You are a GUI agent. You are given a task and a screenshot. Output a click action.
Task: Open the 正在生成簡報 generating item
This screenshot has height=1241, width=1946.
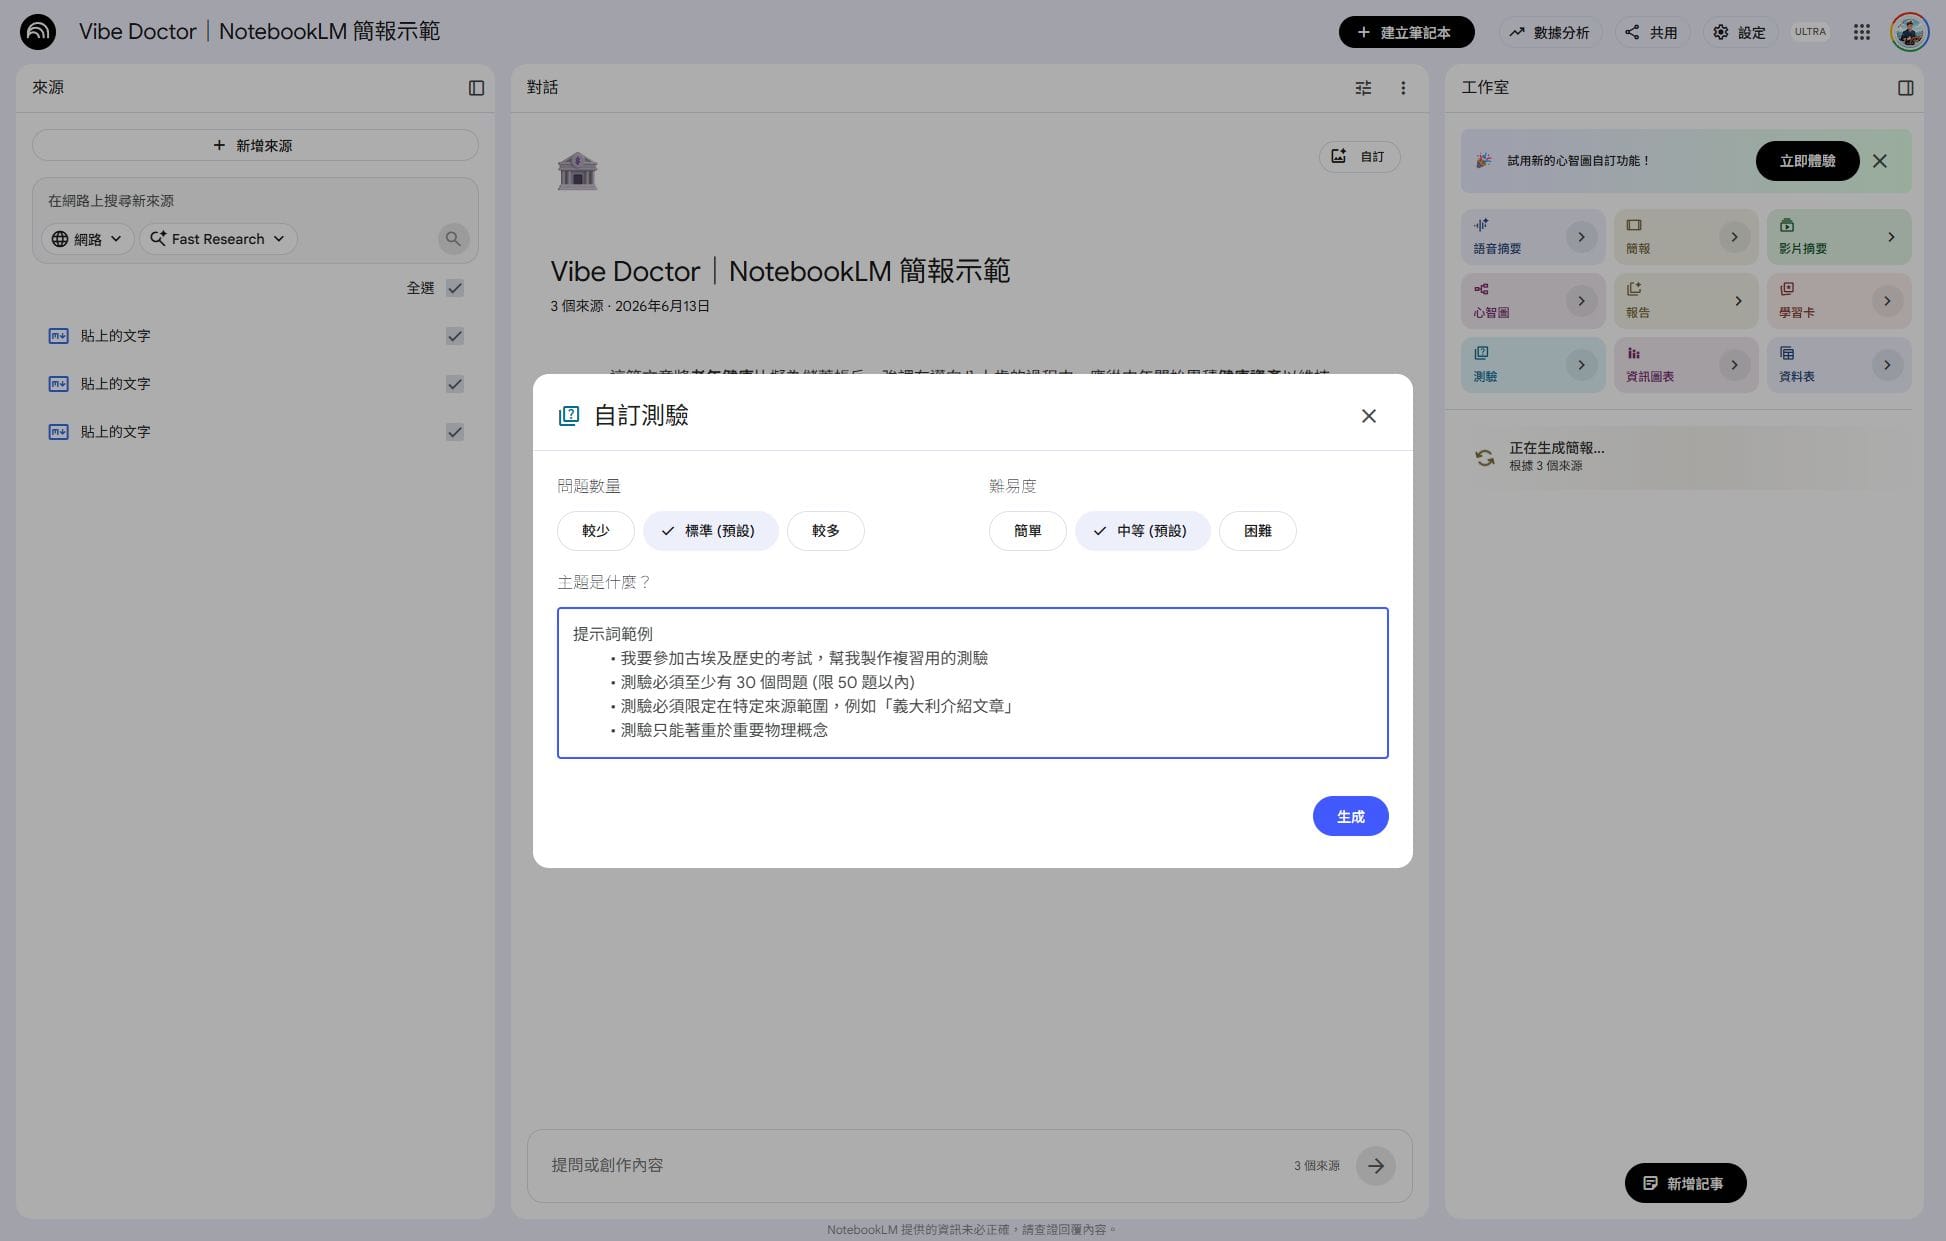click(1686, 457)
